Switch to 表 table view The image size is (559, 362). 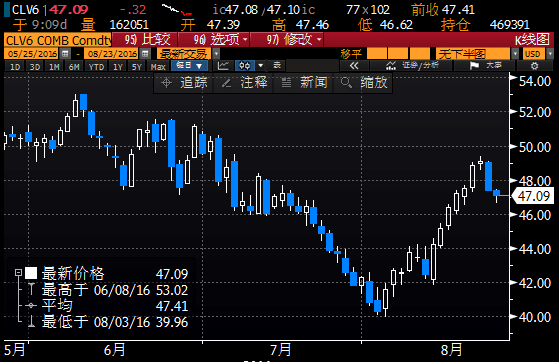[277, 66]
